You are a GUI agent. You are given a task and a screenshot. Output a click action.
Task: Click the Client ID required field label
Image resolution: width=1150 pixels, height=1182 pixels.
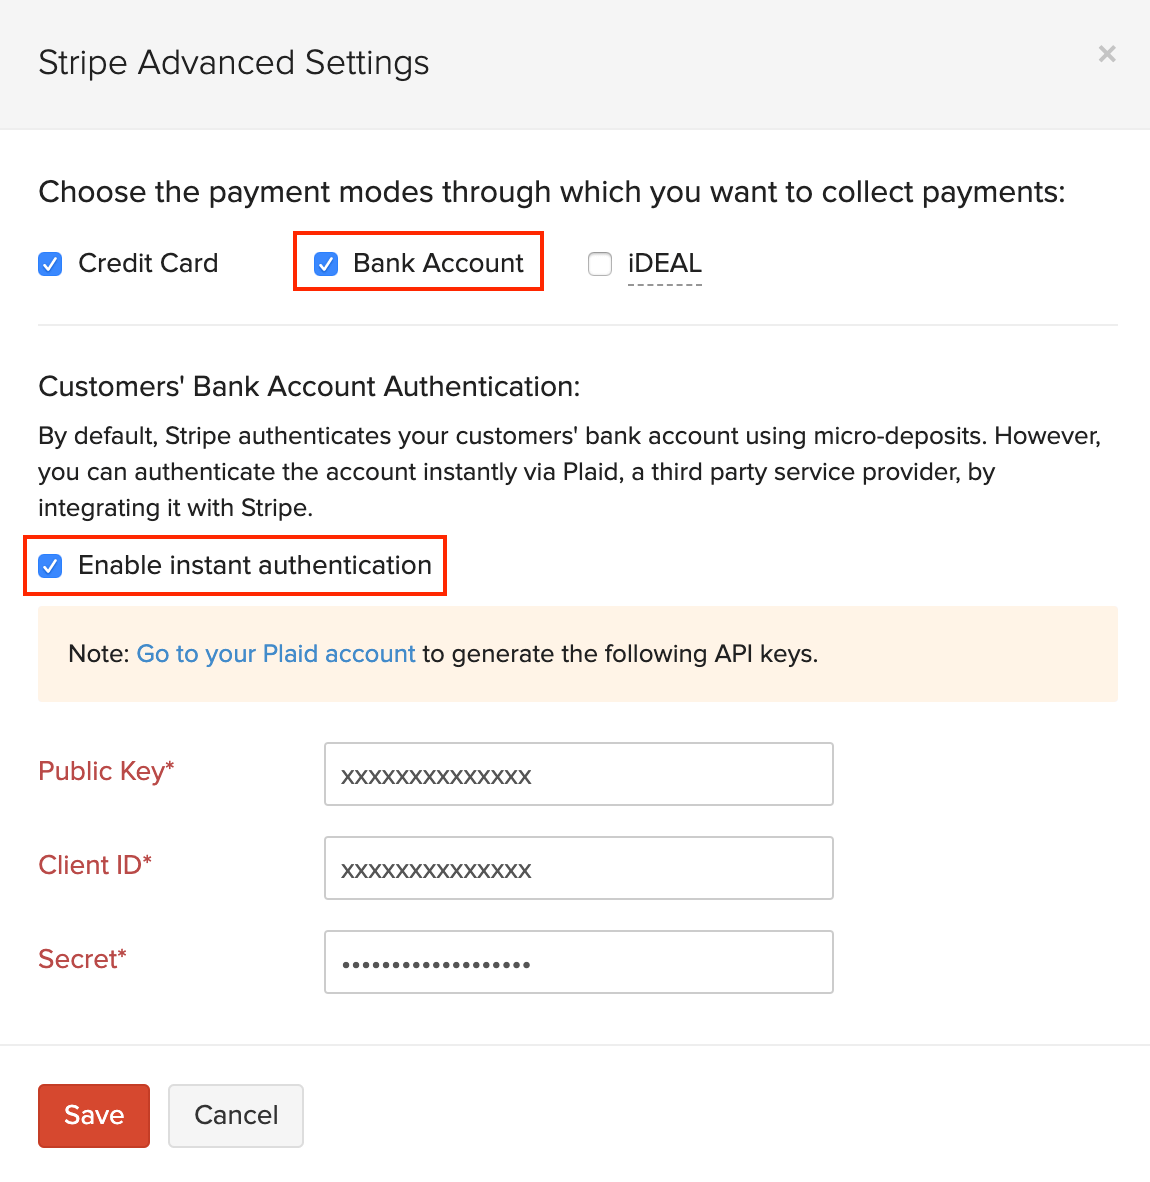pos(94,865)
